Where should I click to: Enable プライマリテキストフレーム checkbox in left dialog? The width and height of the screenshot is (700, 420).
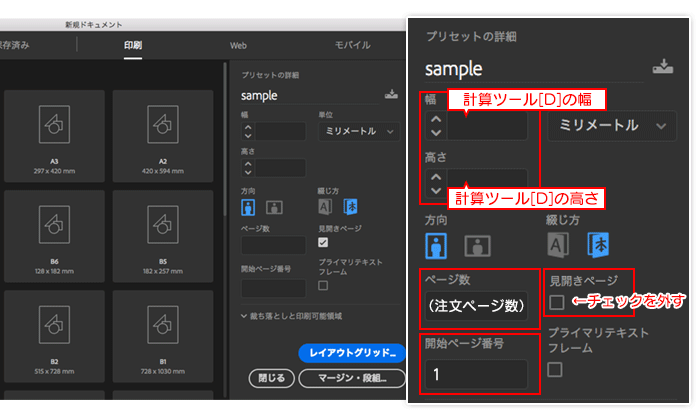click(322, 285)
